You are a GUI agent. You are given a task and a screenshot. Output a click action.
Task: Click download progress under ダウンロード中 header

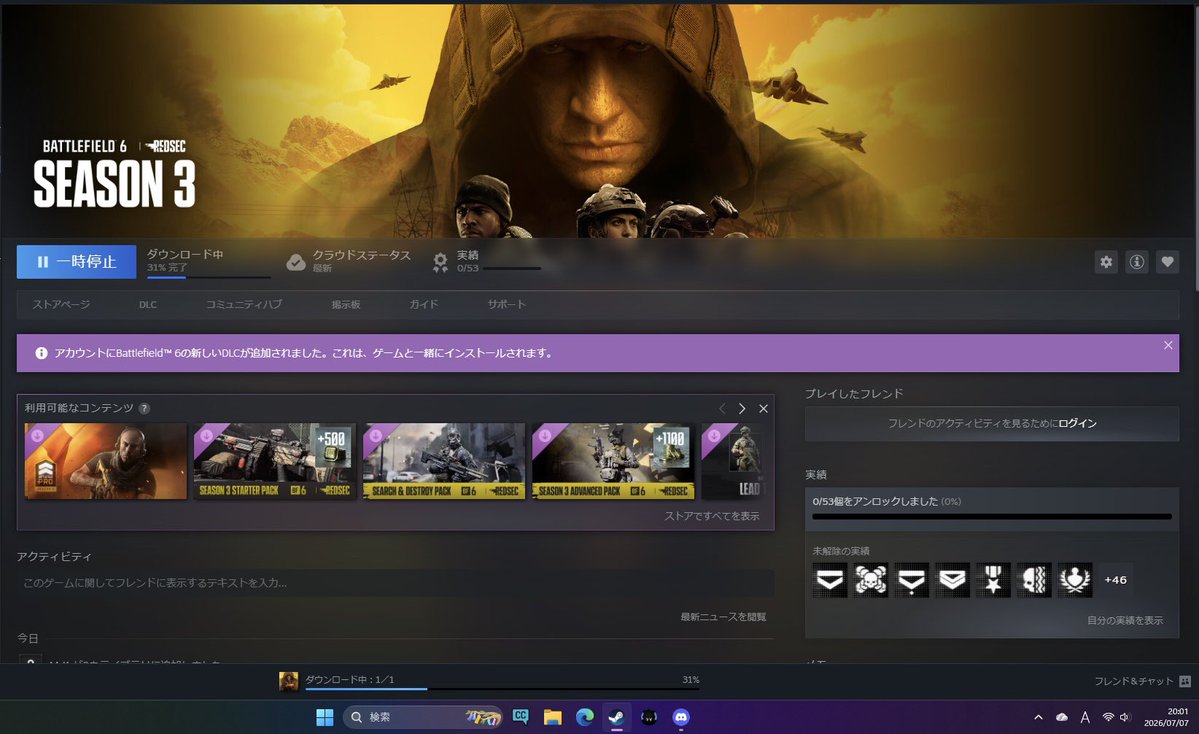coord(209,277)
